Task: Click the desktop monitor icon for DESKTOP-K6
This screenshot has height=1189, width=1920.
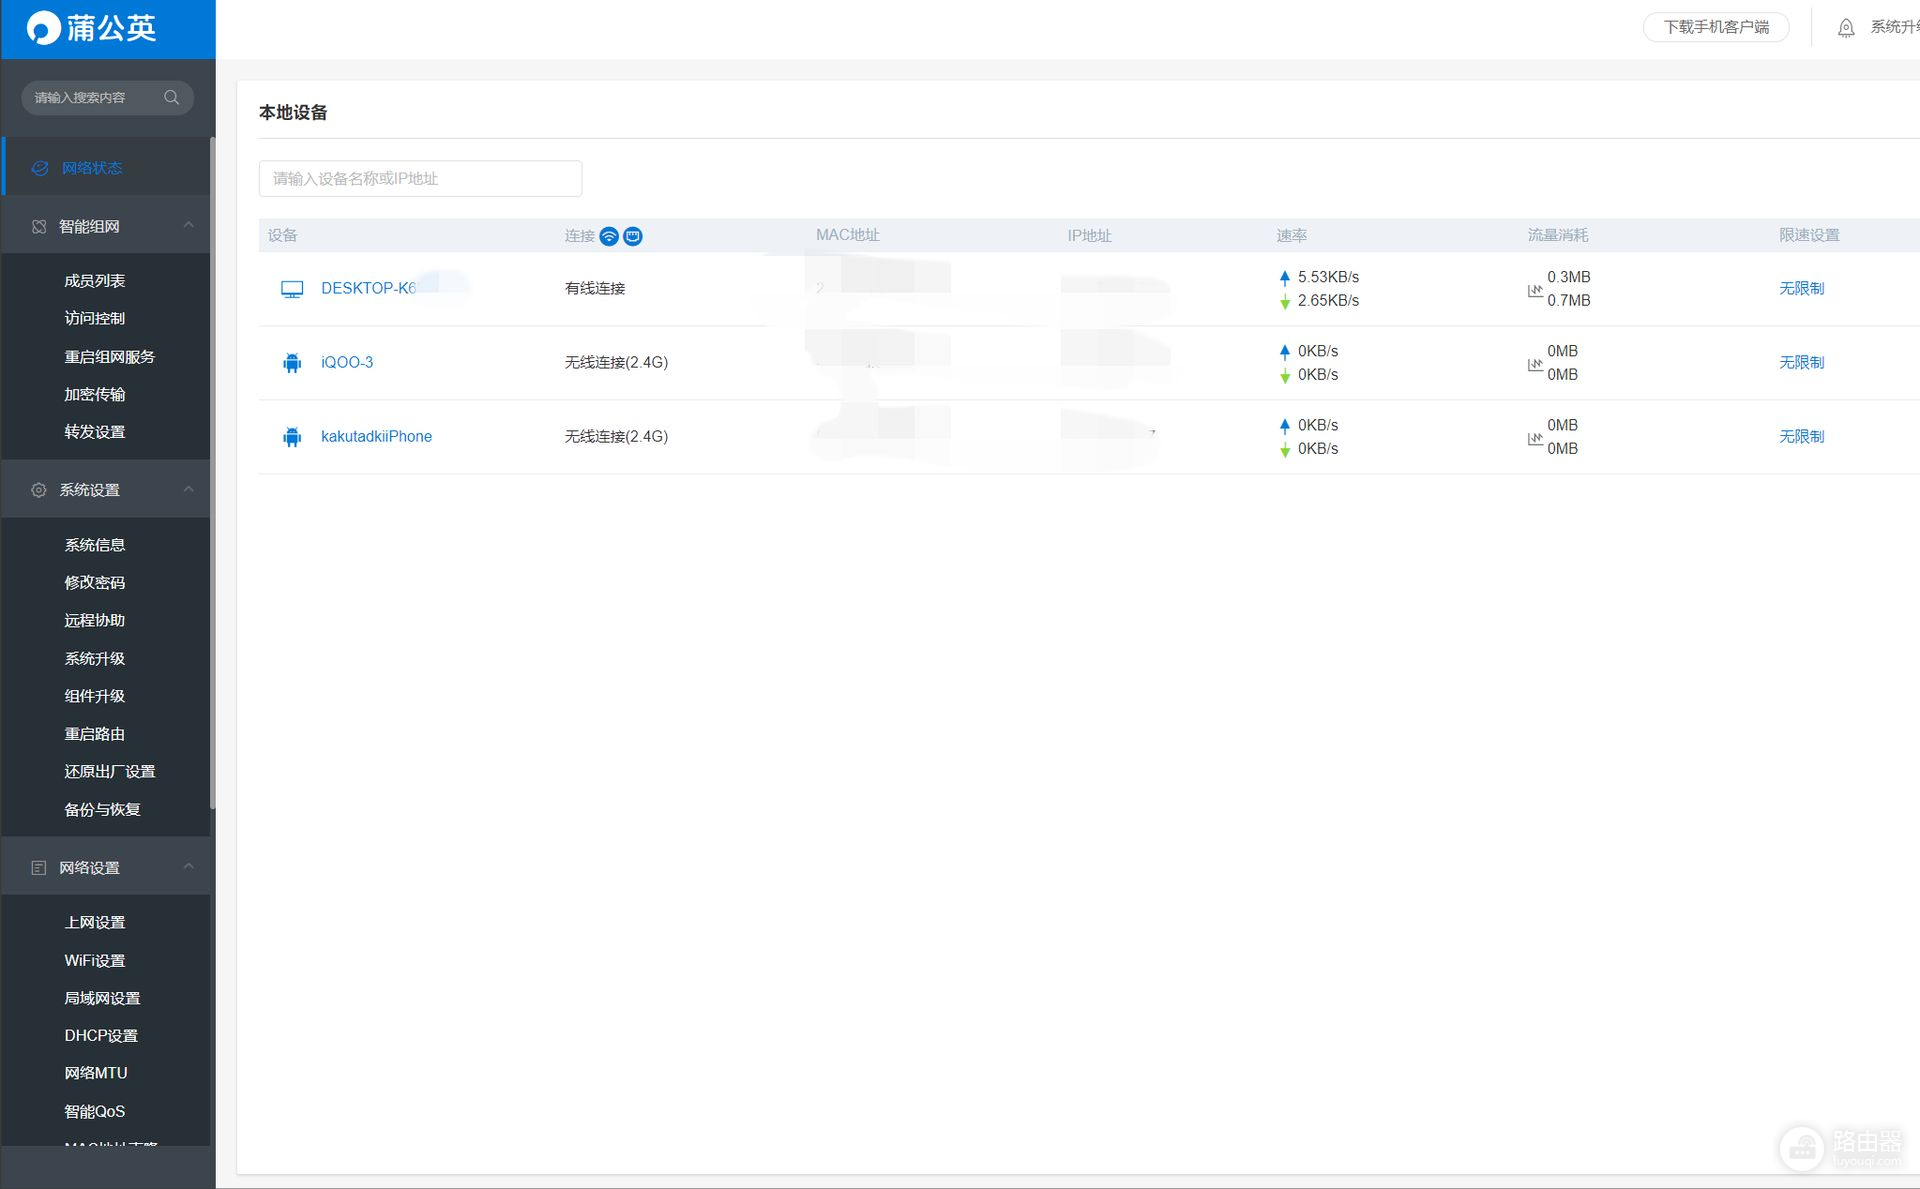Action: [292, 289]
